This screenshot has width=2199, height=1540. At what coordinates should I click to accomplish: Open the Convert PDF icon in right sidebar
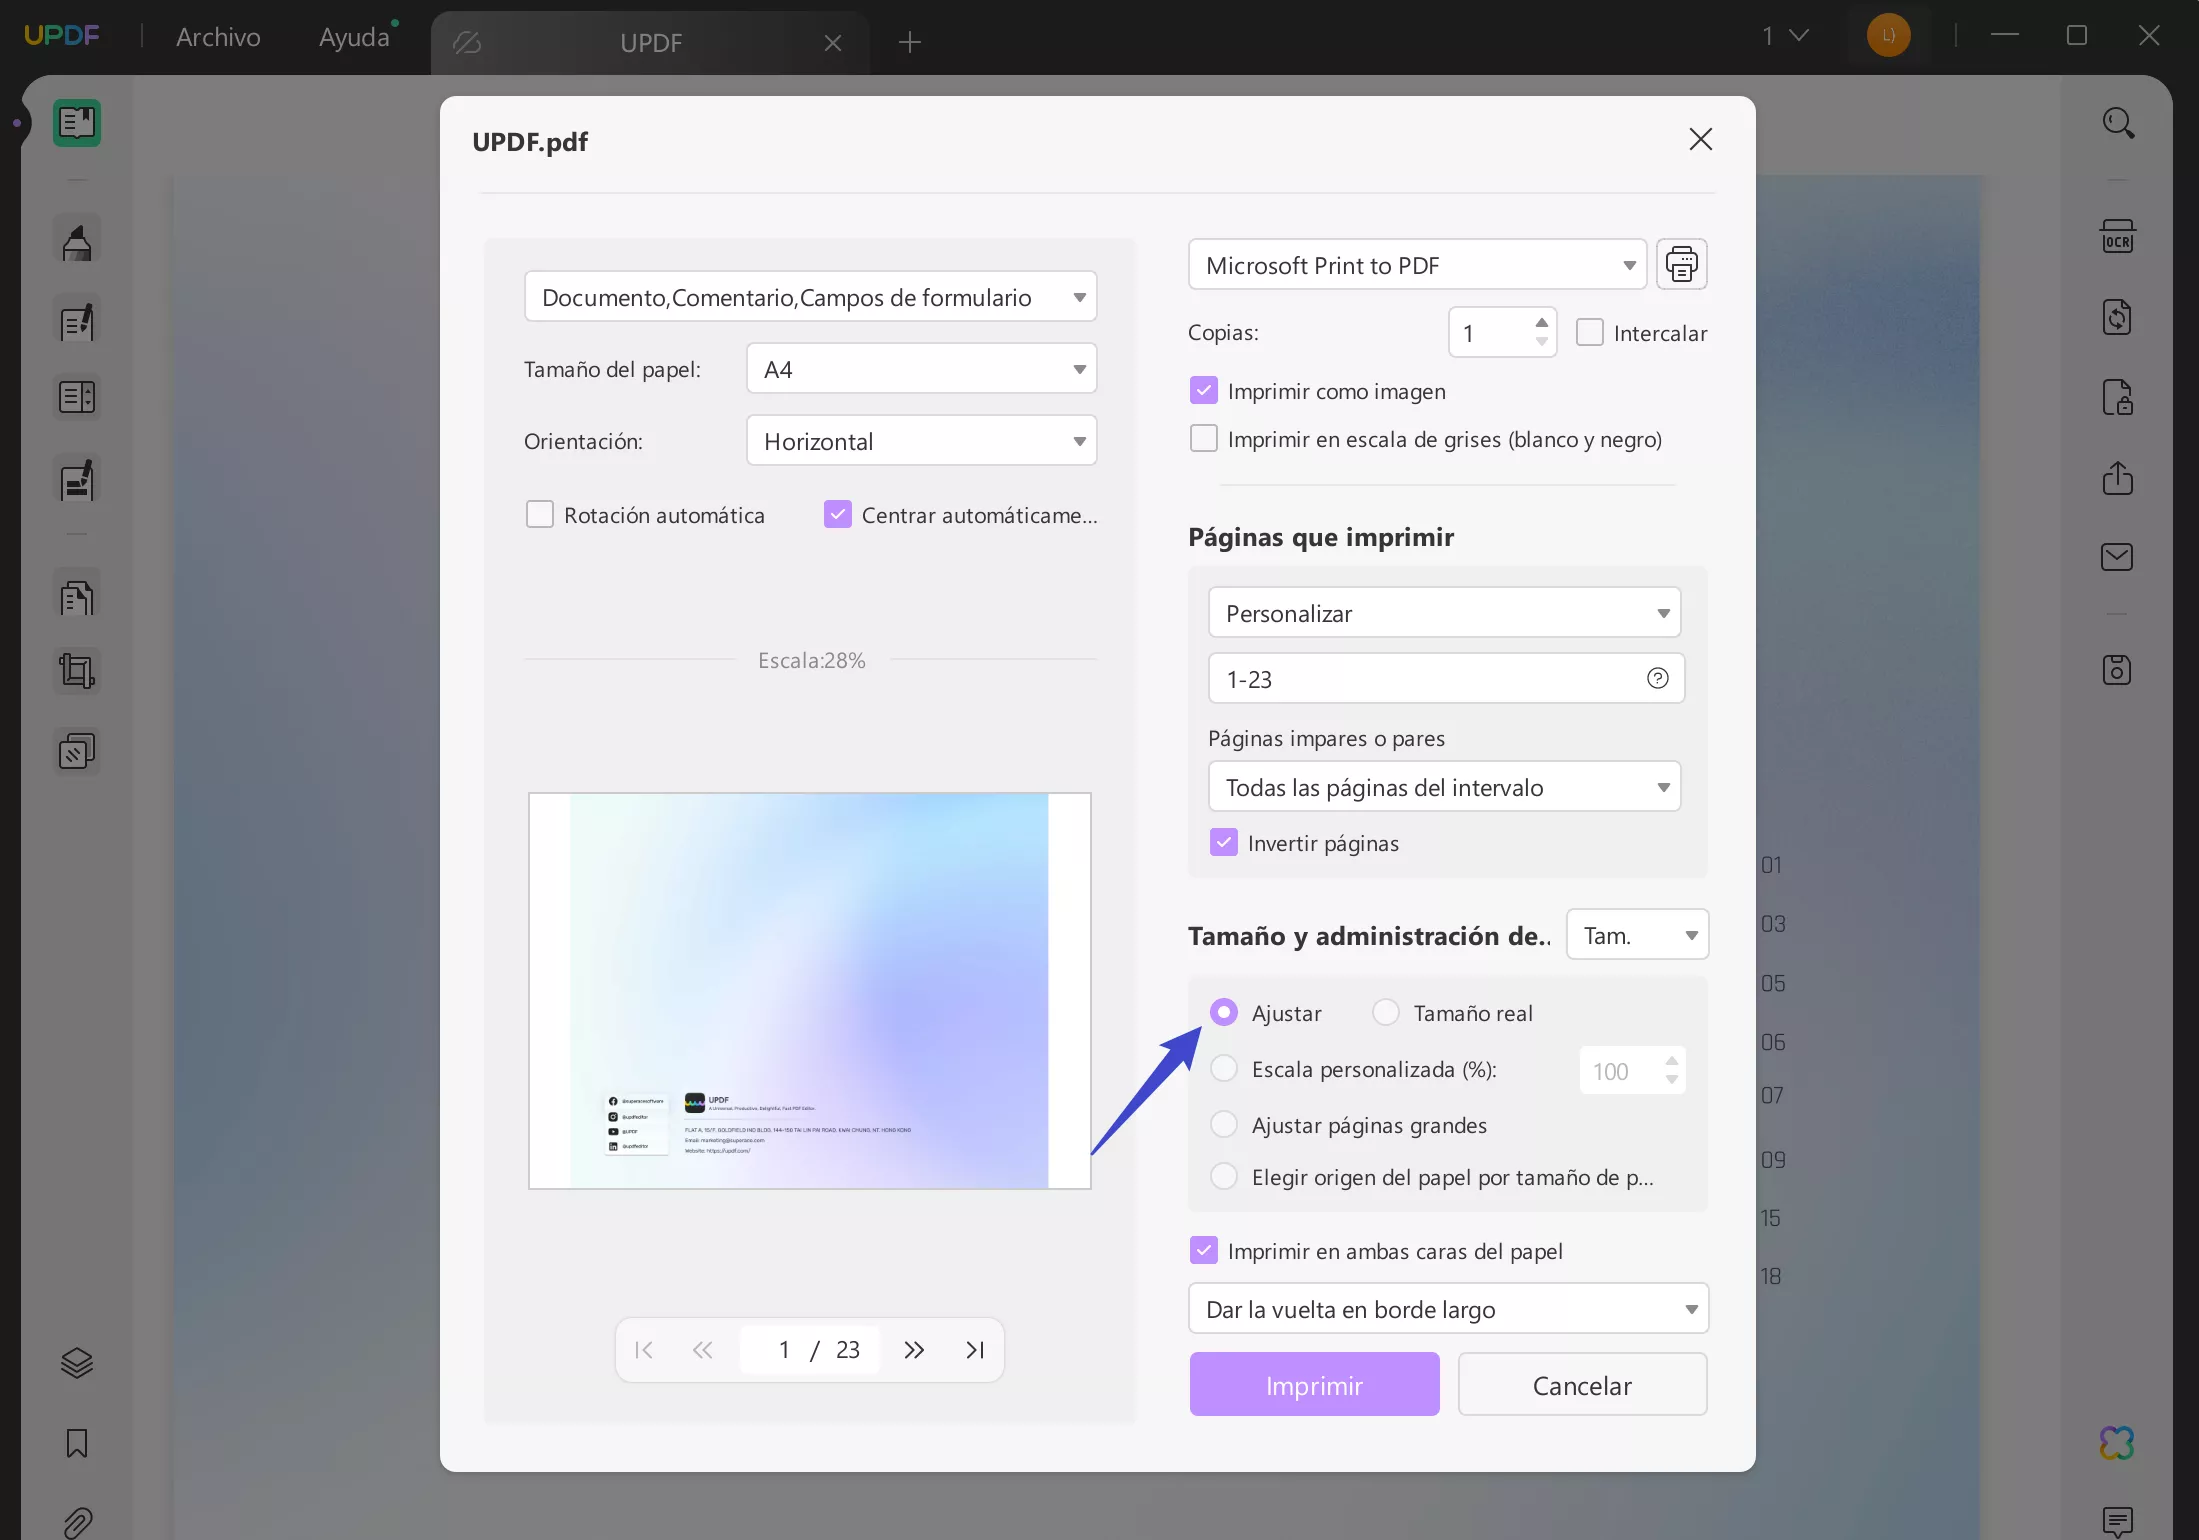(2118, 317)
